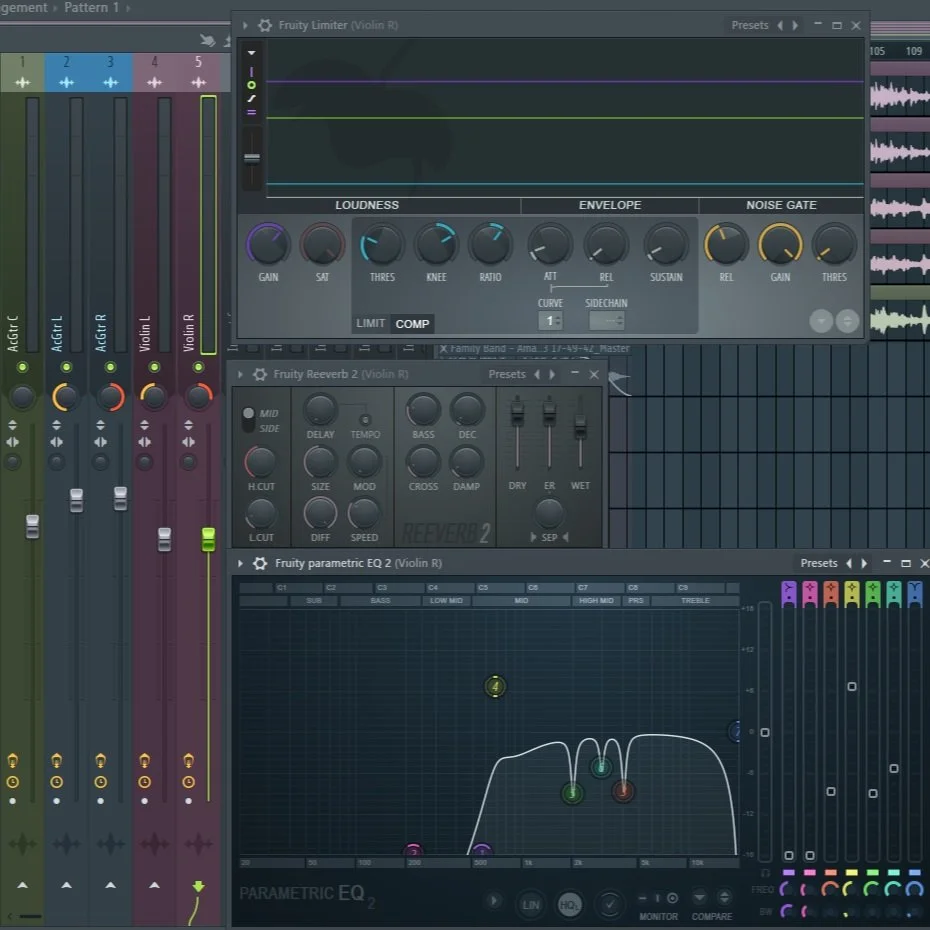This screenshot has height=930, width=930.
Task: Invert phase on the Violin L mixer track
Action: pyautogui.click(x=144, y=425)
